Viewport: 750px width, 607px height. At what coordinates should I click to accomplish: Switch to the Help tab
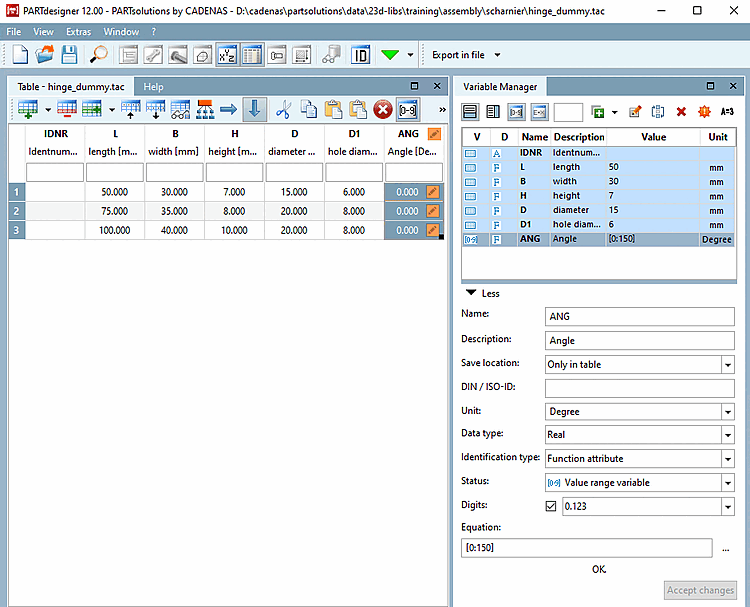point(153,87)
